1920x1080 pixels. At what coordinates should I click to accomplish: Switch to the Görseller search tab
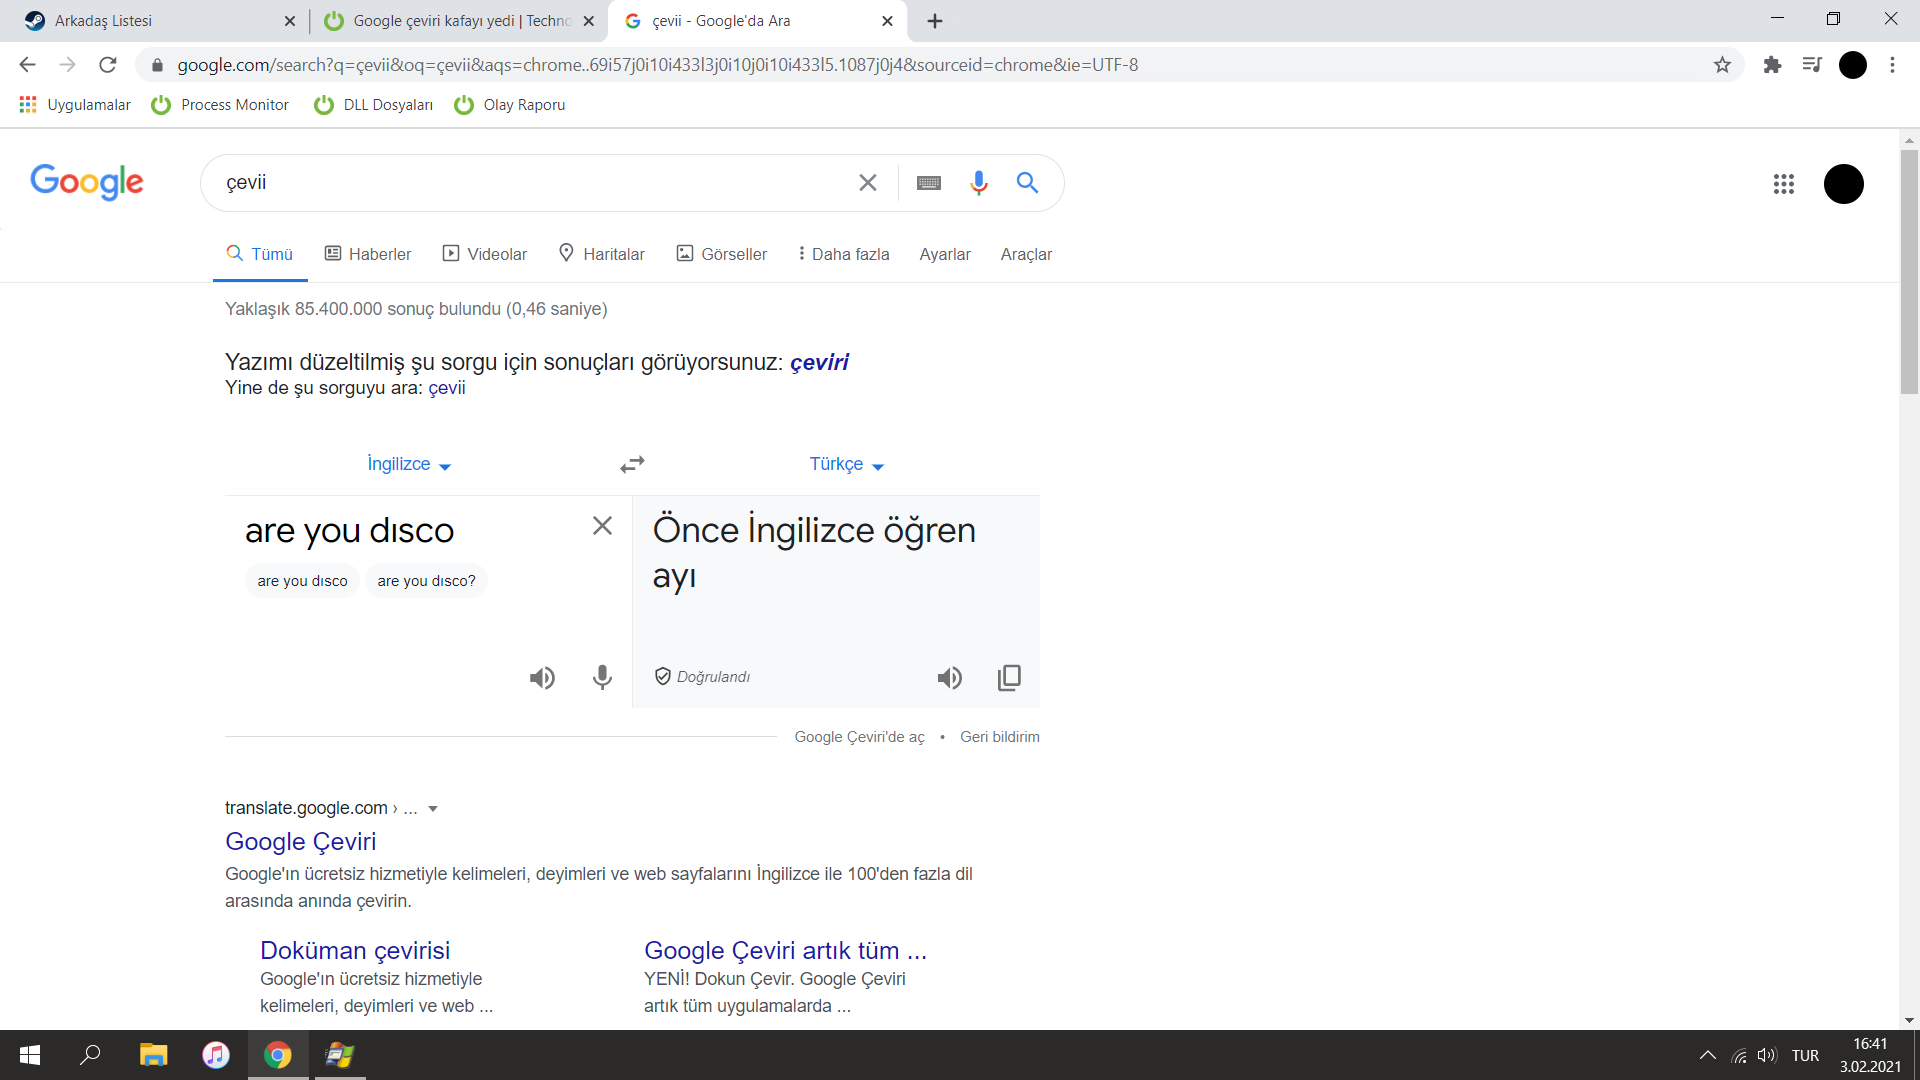coord(722,254)
